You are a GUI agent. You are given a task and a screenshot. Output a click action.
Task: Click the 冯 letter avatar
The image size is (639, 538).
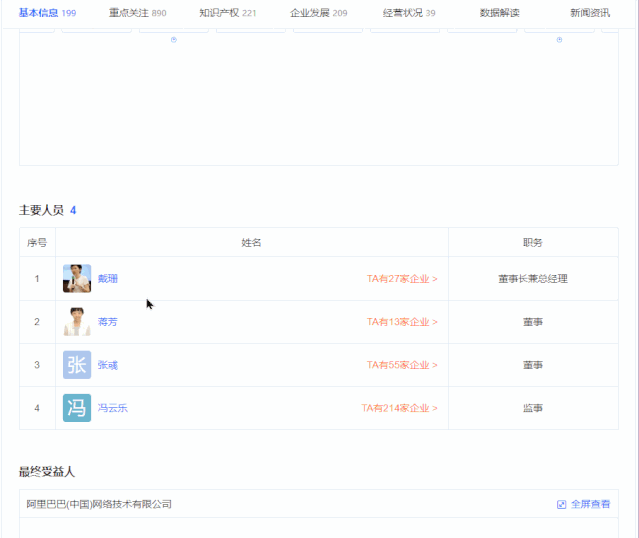pyautogui.click(x=77, y=408)
